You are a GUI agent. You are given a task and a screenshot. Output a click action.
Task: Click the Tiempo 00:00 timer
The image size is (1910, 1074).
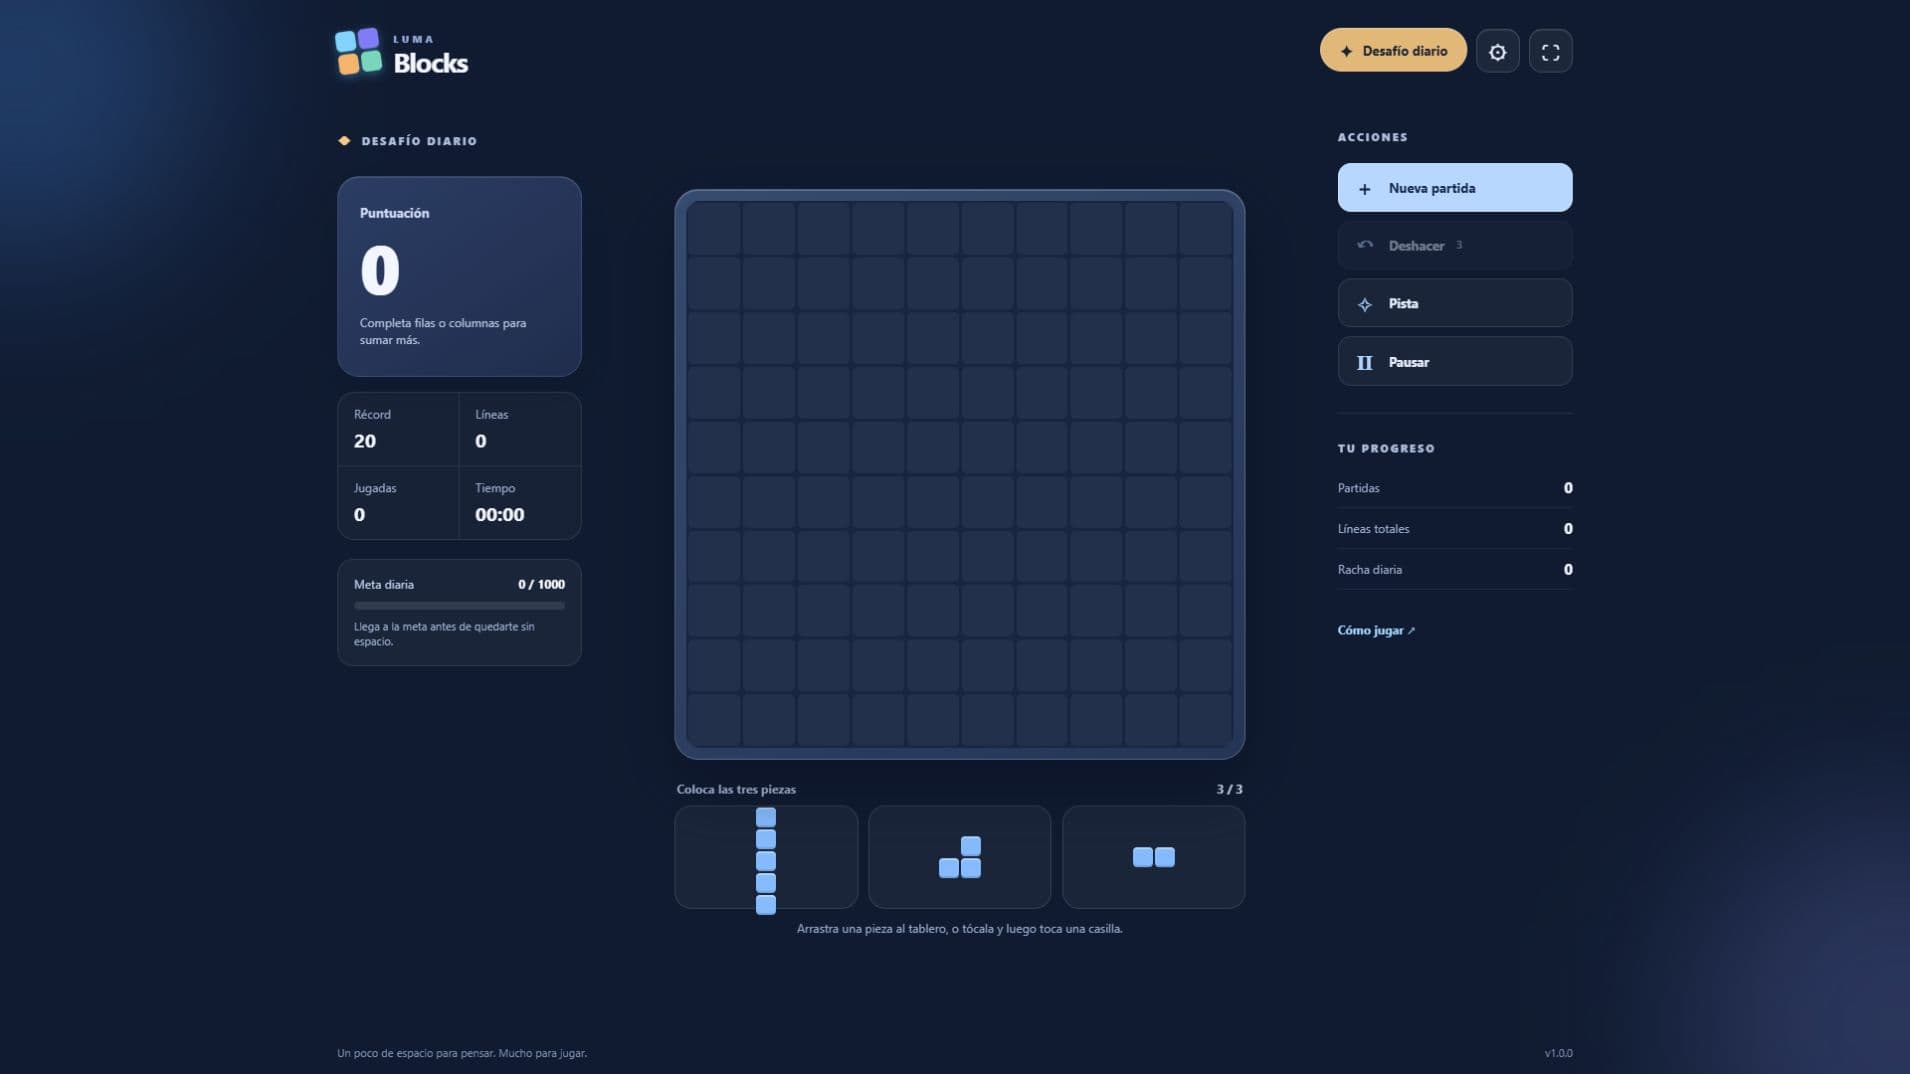(499, 515)
